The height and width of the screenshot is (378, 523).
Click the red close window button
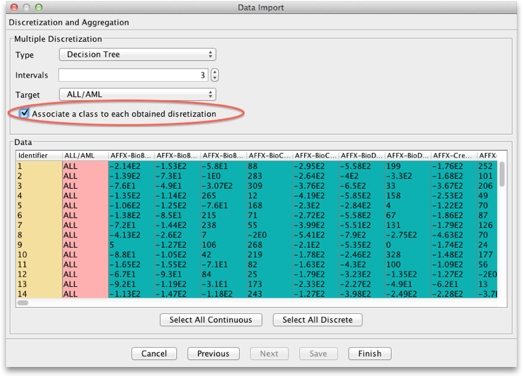coord(14,7)
